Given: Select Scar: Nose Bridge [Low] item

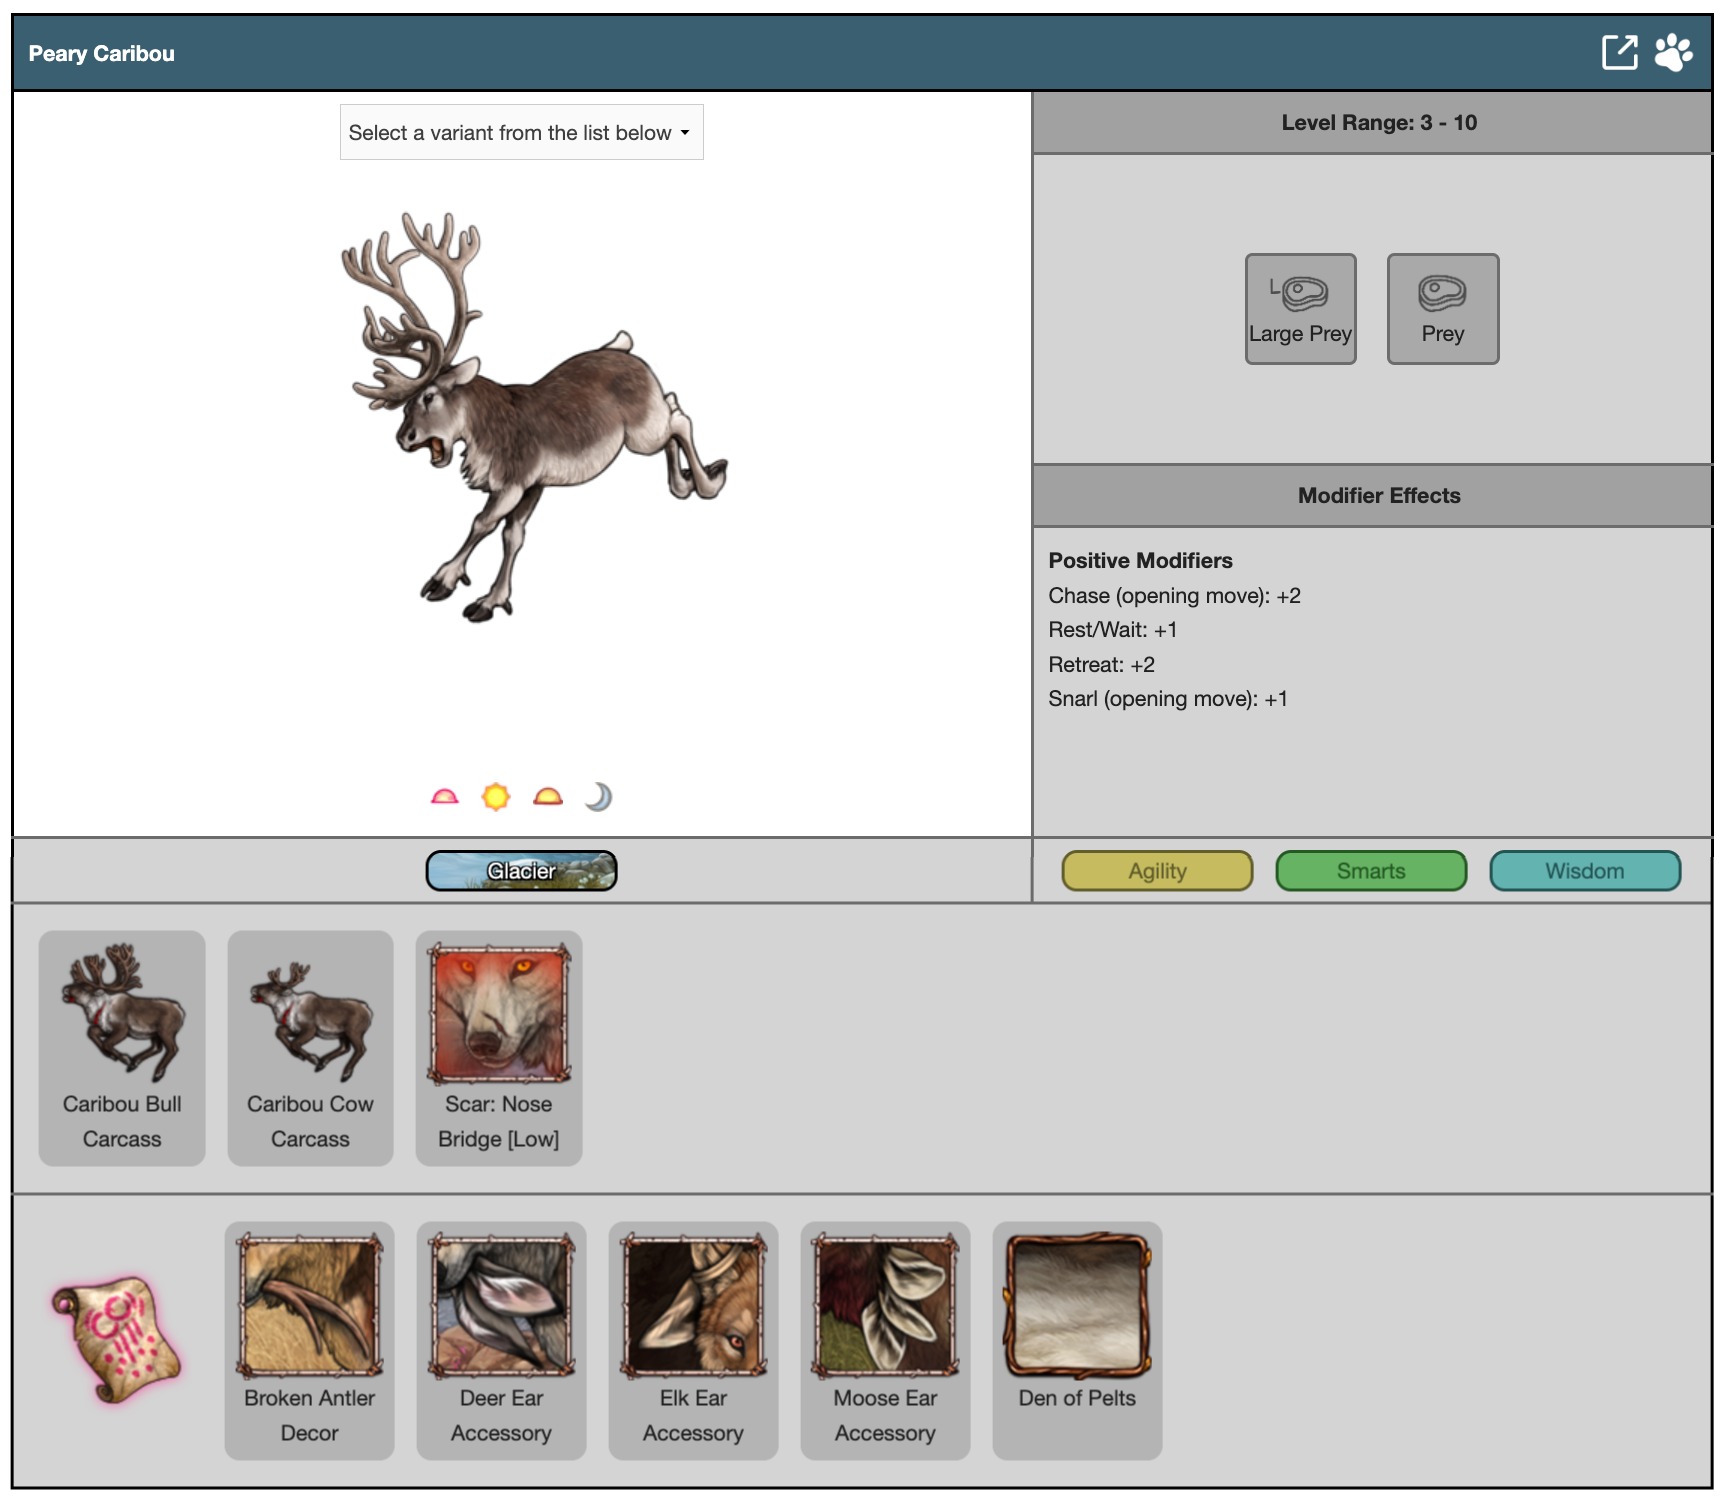Looking at the screenshot, I should click(499, 1047).
